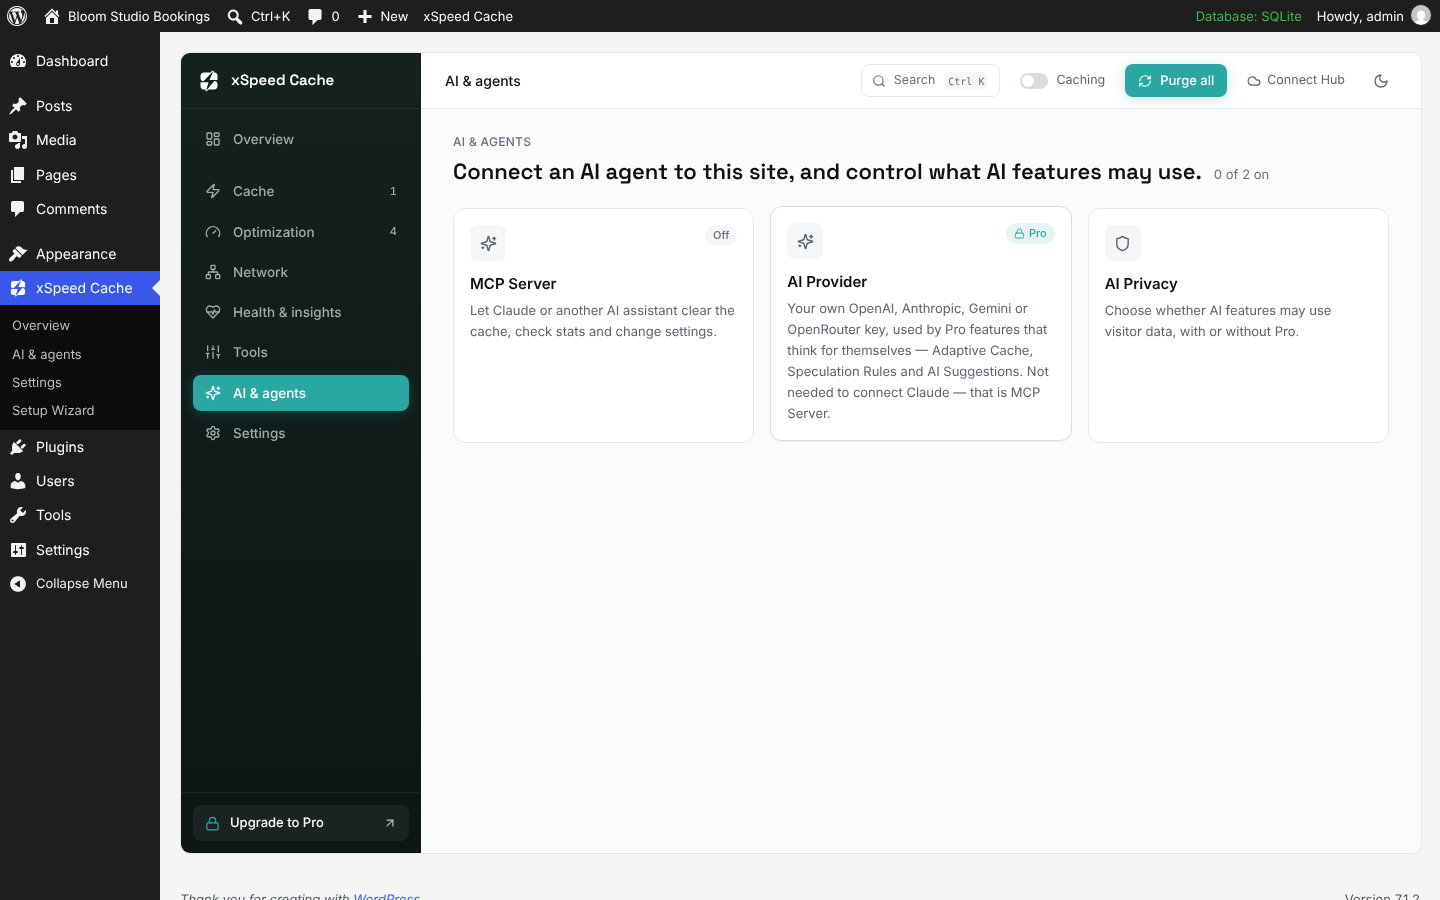Click Connect Hub
1440x900 pixels.
[x=1296, y=80]
